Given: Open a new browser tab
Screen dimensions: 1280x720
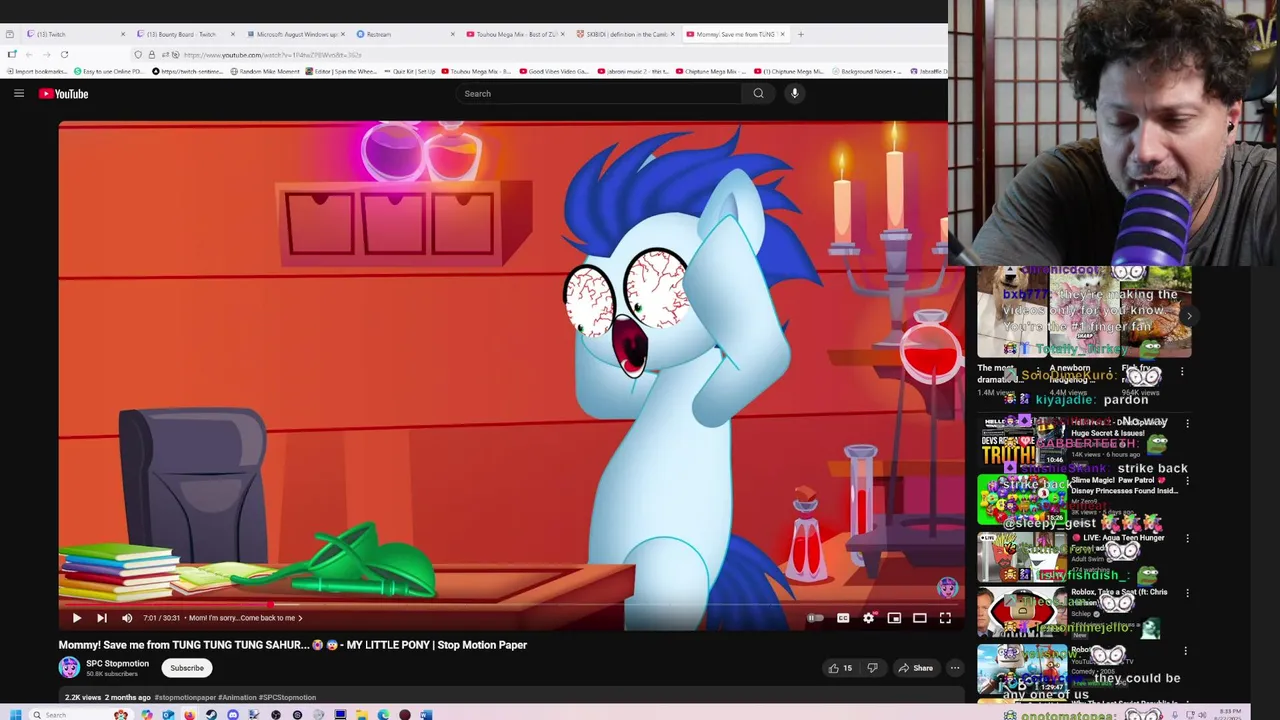Looking at the screenshot, I should [x=800, y=34].
